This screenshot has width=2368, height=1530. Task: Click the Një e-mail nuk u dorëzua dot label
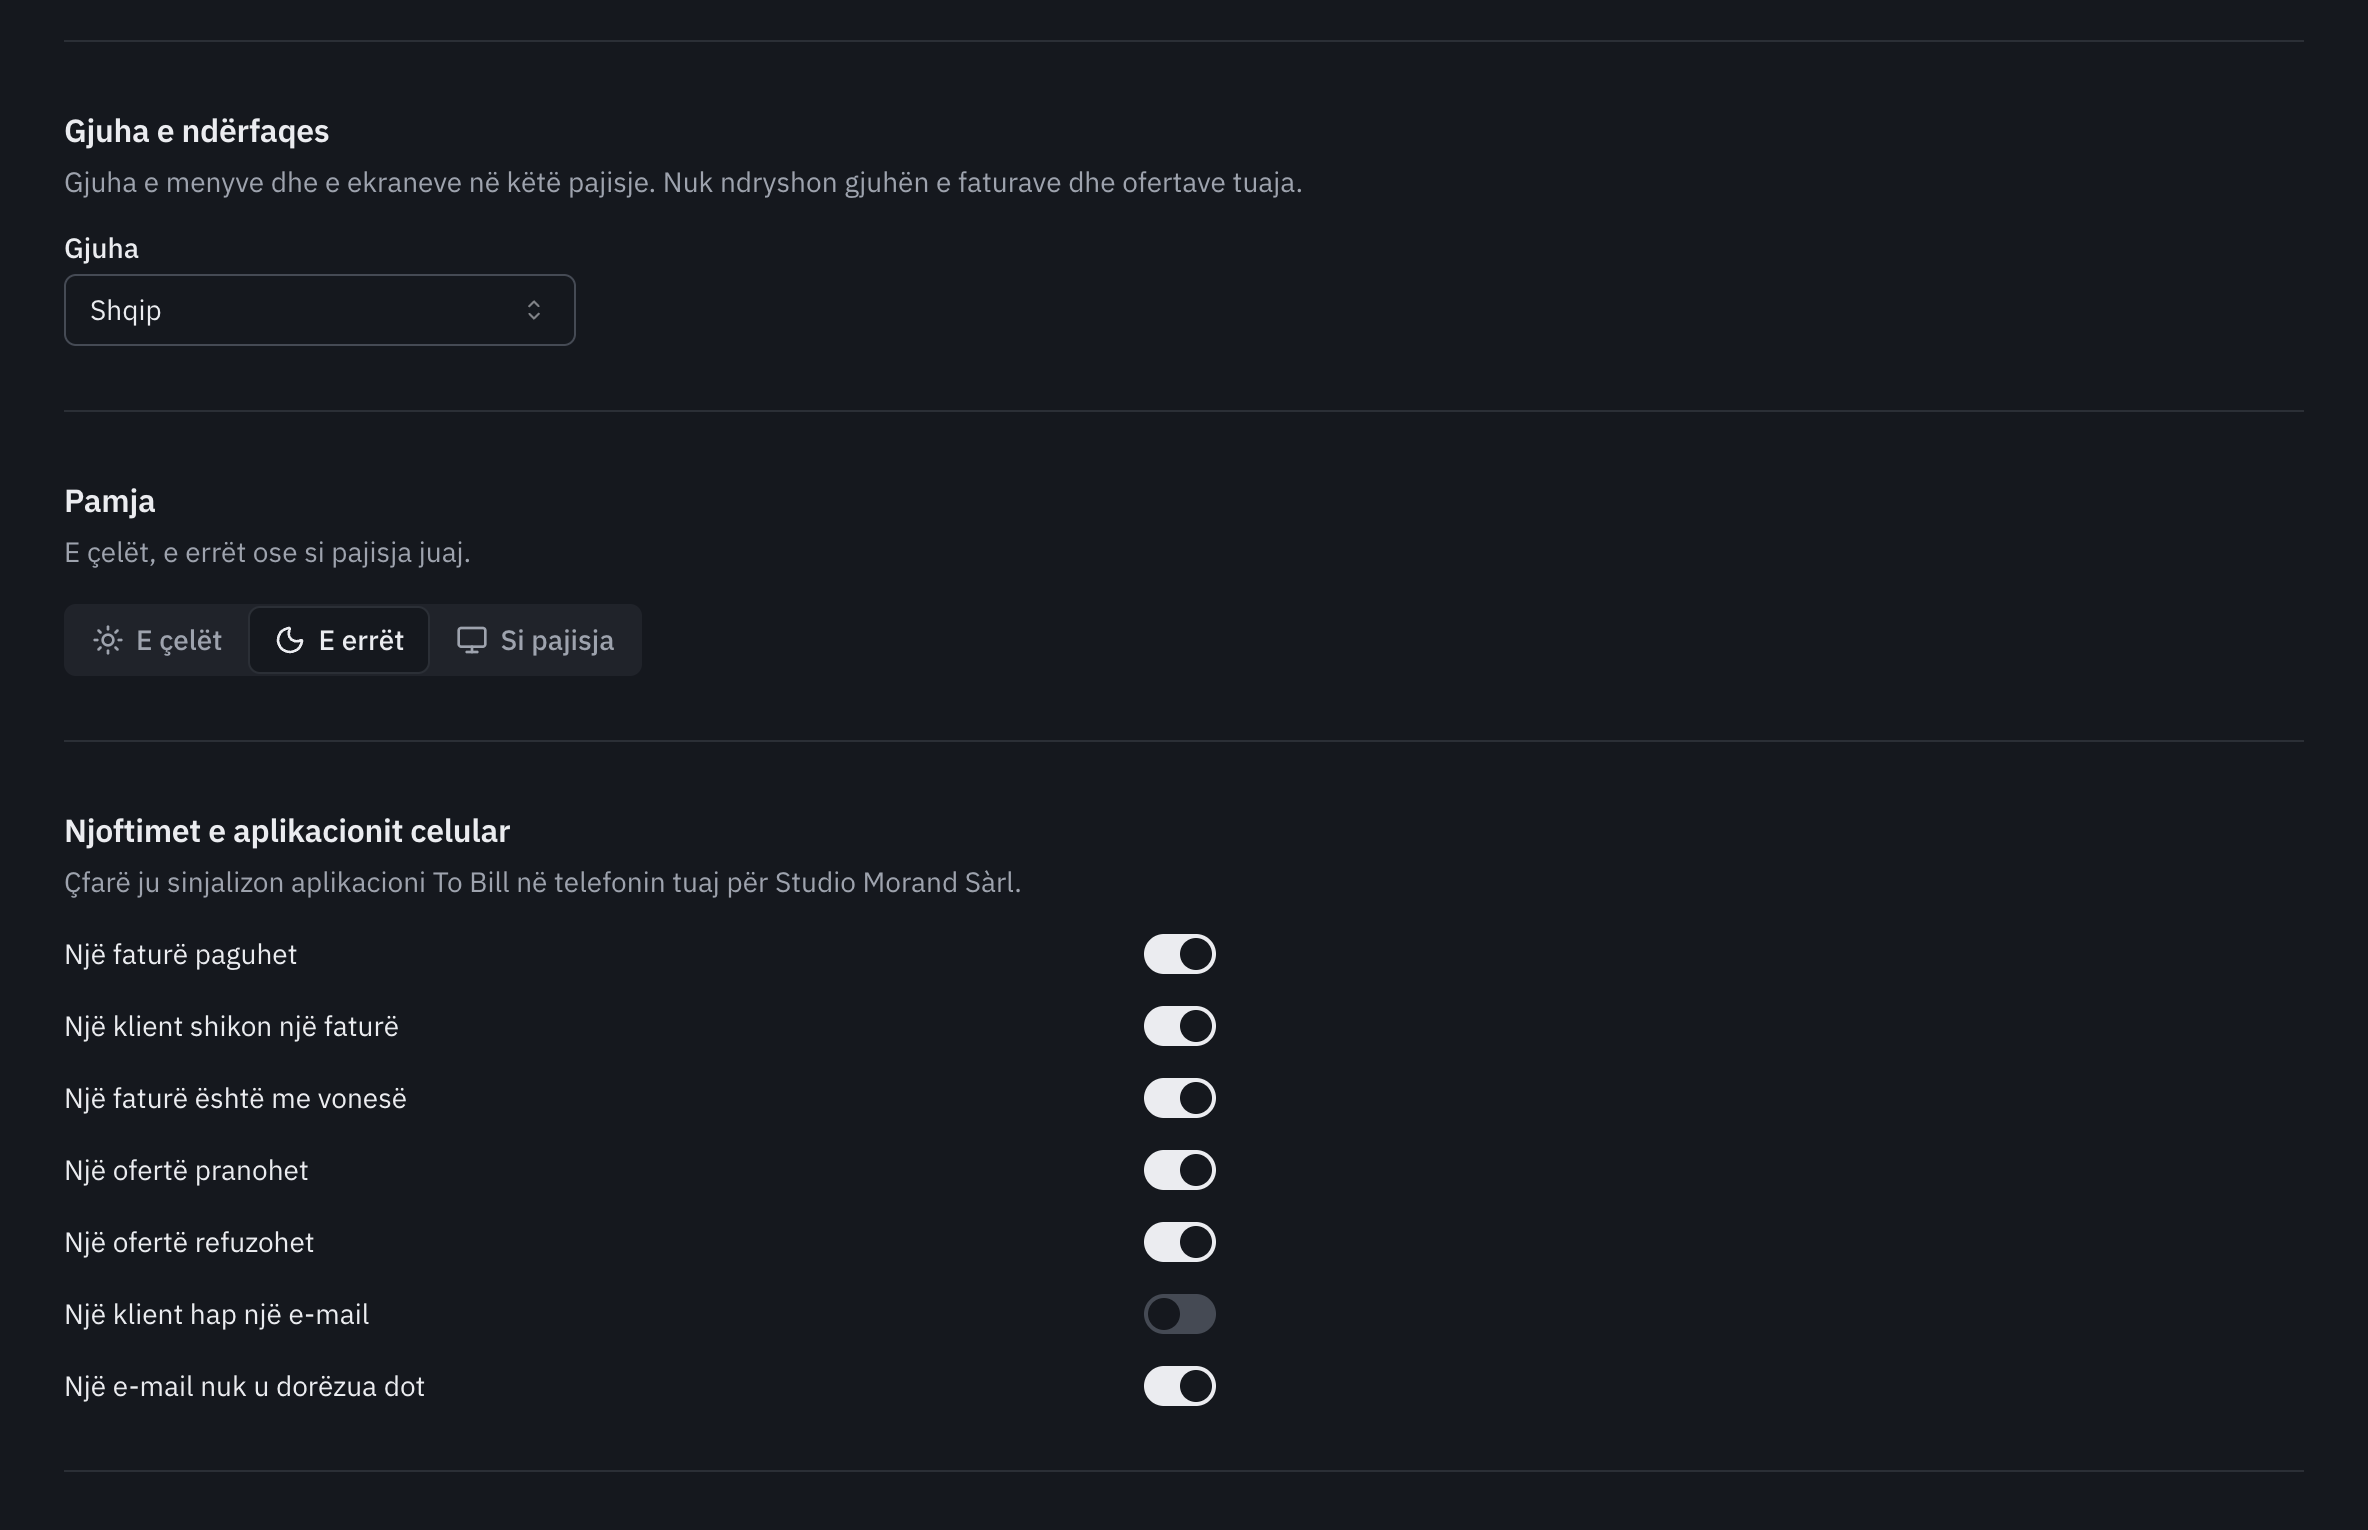[x=245, y=1387]
